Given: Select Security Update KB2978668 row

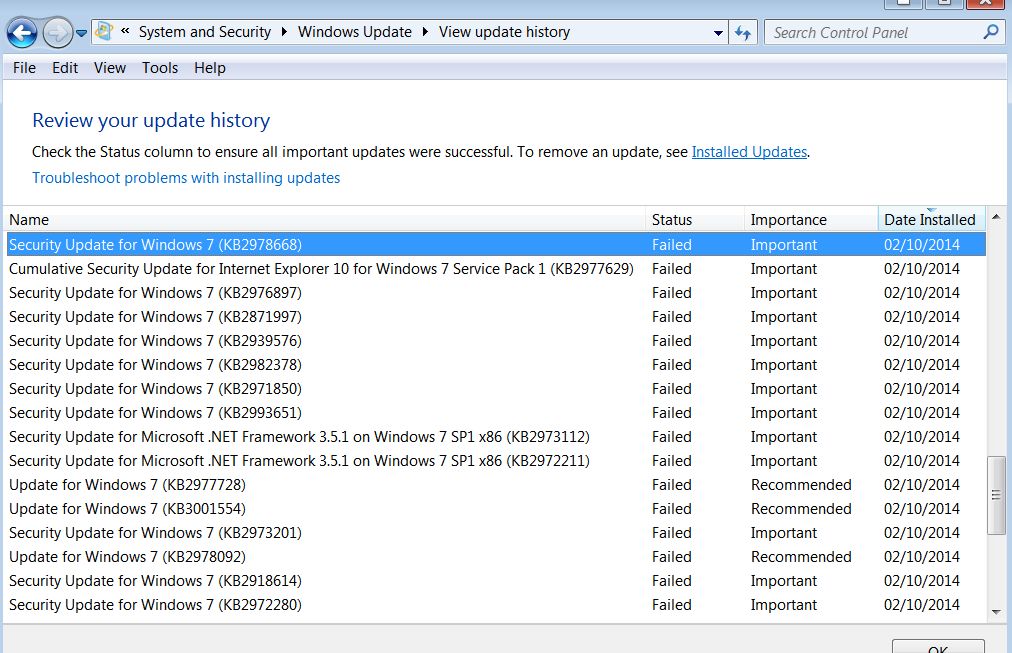Looking at the screenshot, I should coord(496,245).
